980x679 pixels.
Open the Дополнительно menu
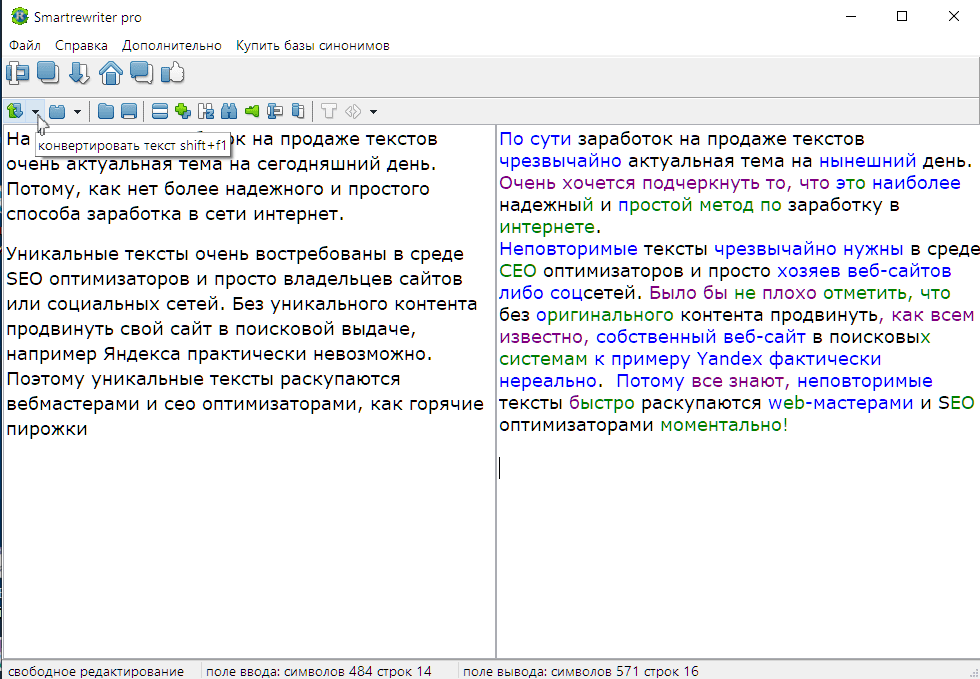[172, 46]
